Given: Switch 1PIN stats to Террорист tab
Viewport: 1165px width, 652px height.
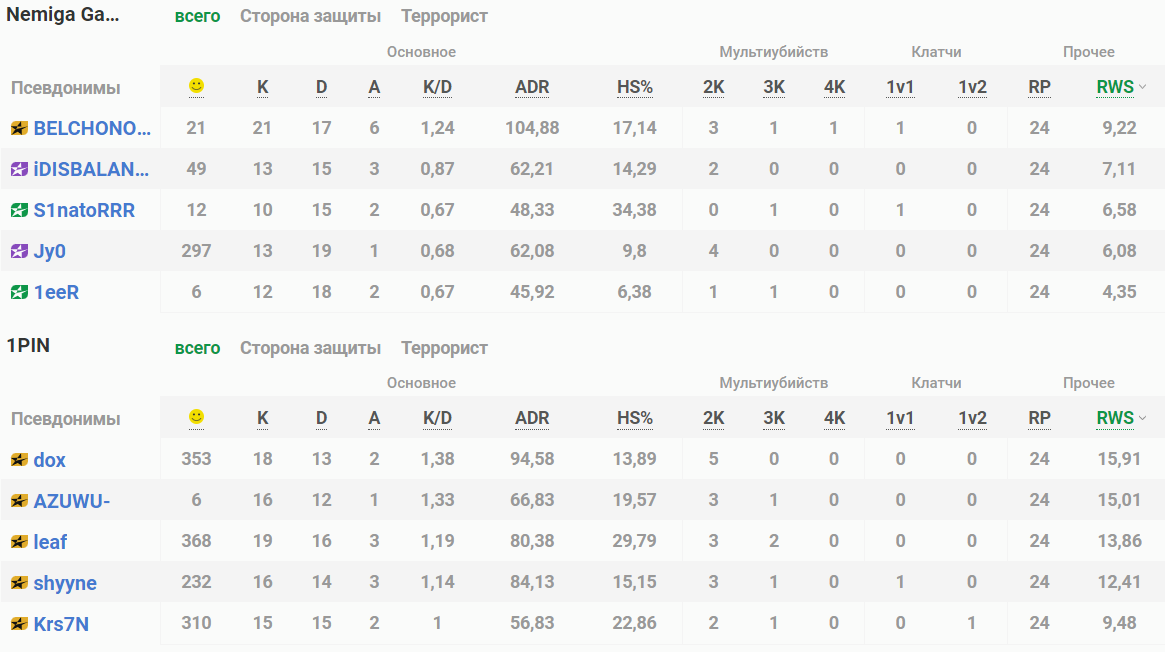Looking at the screenshot, I should 444,348.
